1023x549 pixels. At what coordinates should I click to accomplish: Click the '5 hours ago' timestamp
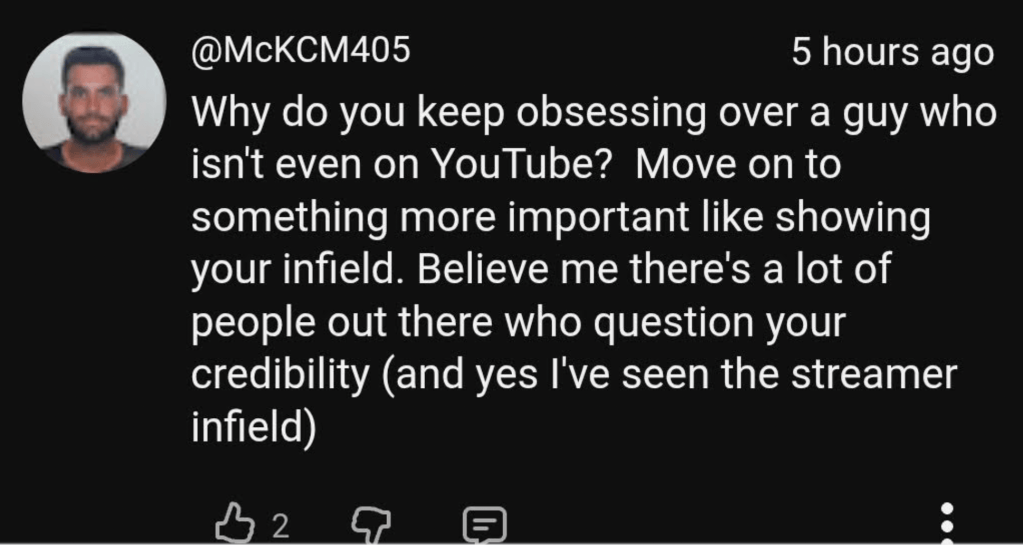(893, 52)
